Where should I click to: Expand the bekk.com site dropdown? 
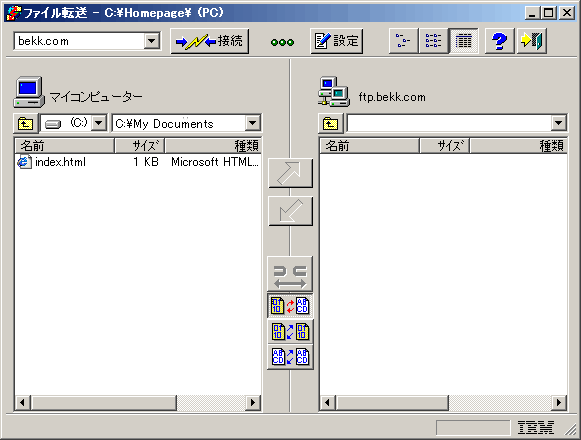pos(152,41)
